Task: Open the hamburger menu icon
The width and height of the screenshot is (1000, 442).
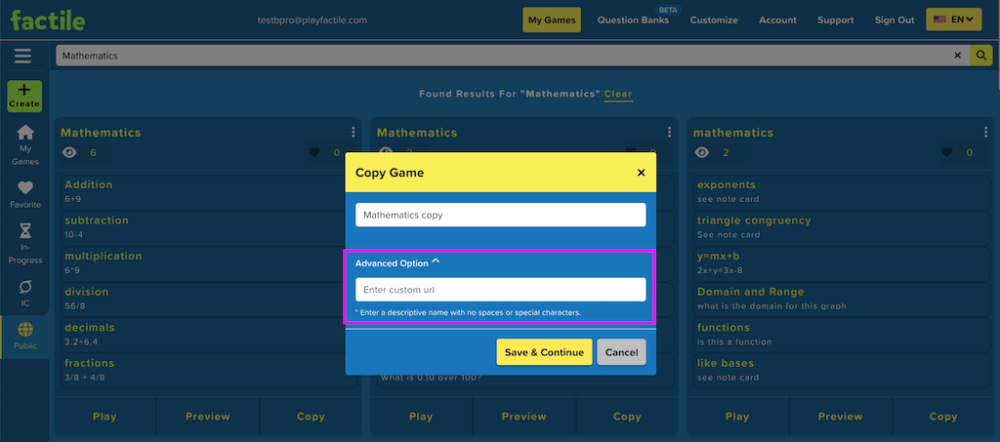Action: [22, 56]
